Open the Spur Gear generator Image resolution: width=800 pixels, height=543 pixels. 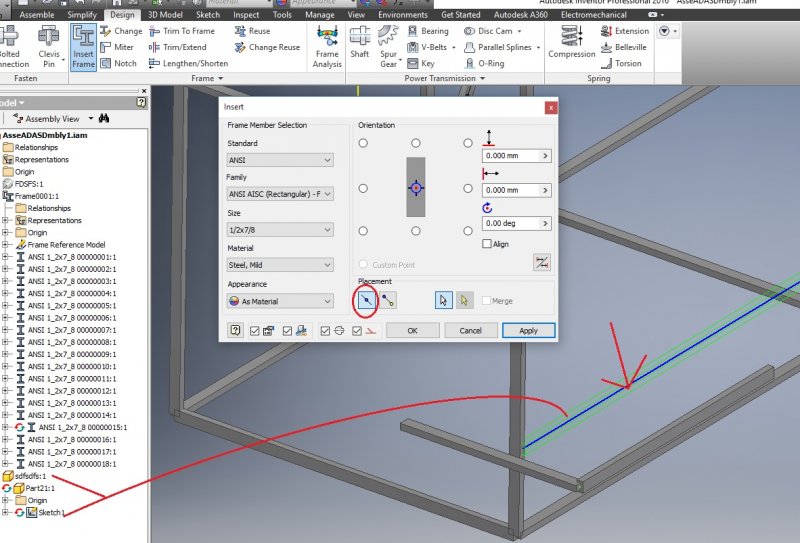click(389, 47)
